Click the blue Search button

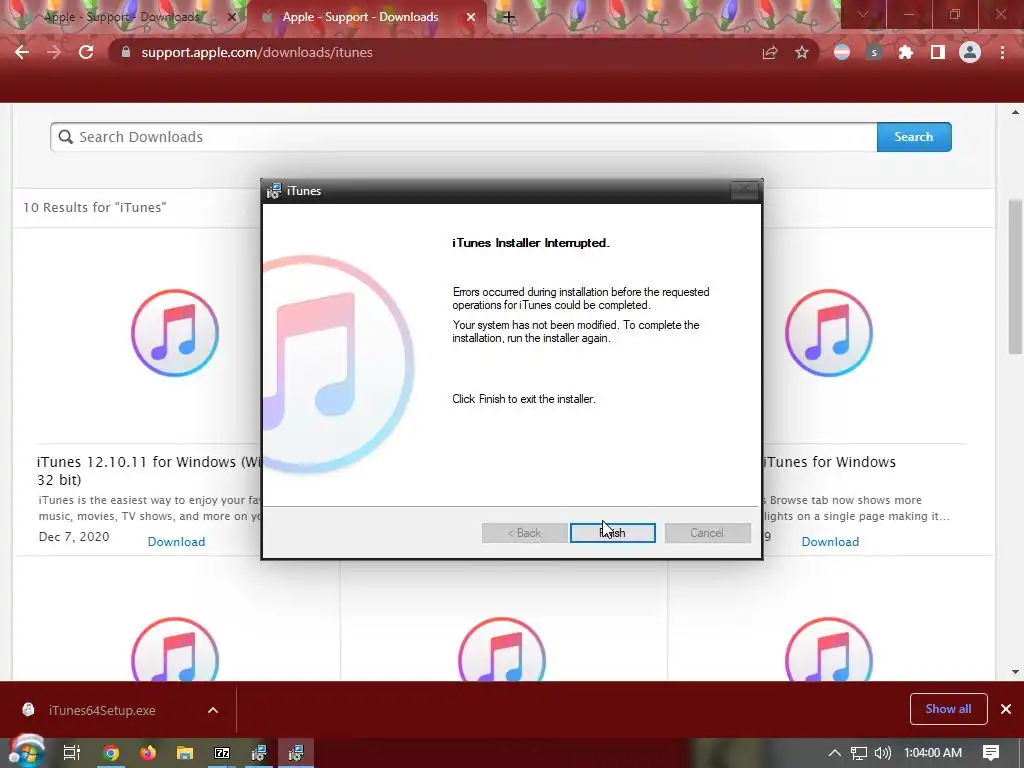coord(914,137)
